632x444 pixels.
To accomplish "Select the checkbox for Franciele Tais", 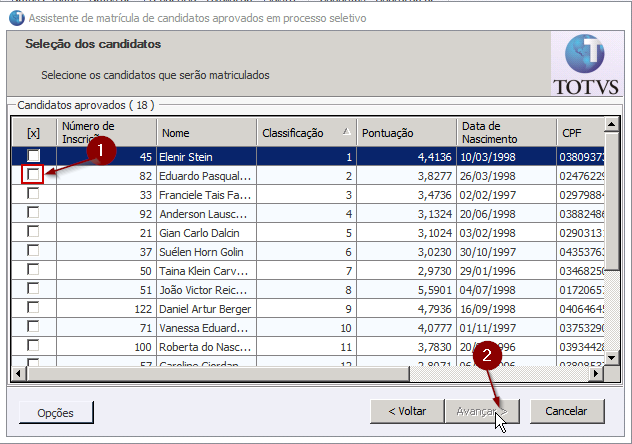I will click(x=33, y=194).
